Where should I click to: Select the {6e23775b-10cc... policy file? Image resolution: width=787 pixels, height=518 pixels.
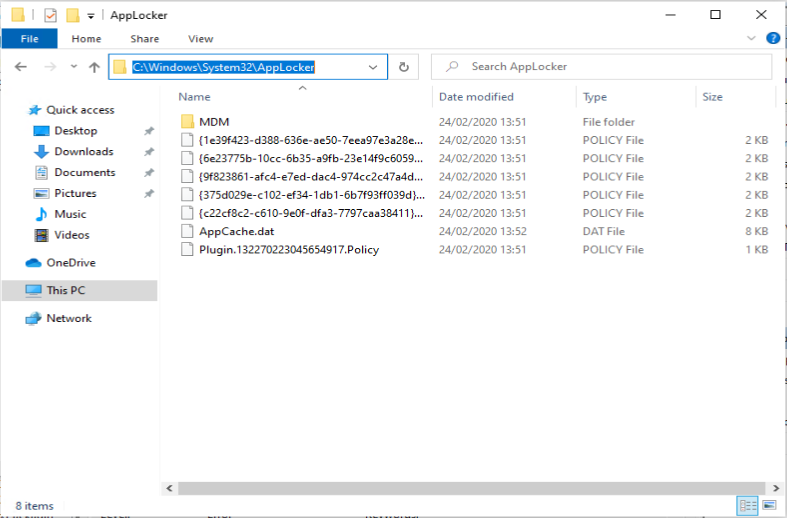(x=311, y=159)
